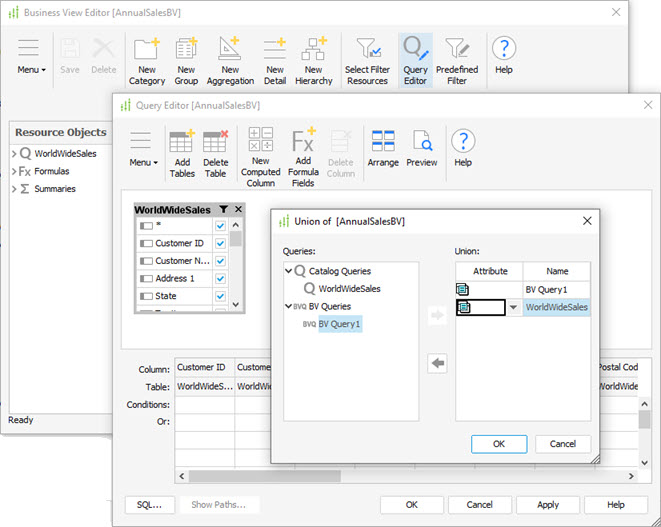The height and width of the screenshot is (527, 661).
Task: Collapse BV Queries in Union dialog
Action: (x=288, y=306)
